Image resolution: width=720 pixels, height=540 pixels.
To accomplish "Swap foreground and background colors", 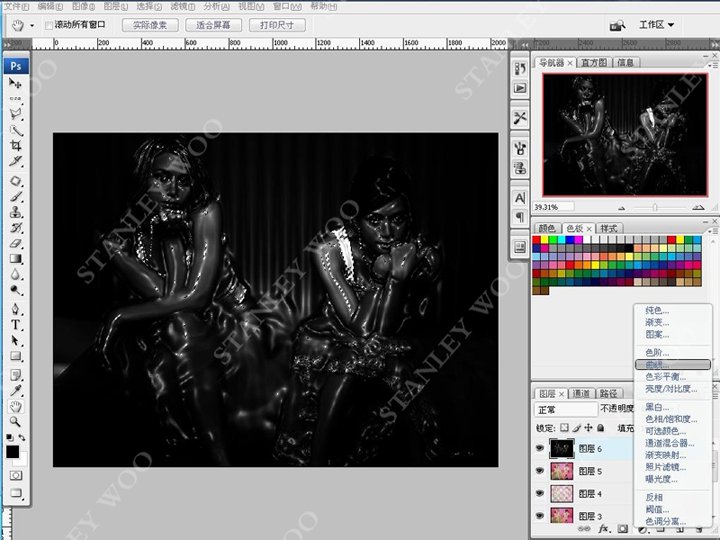I will click(x=22, y=438).
